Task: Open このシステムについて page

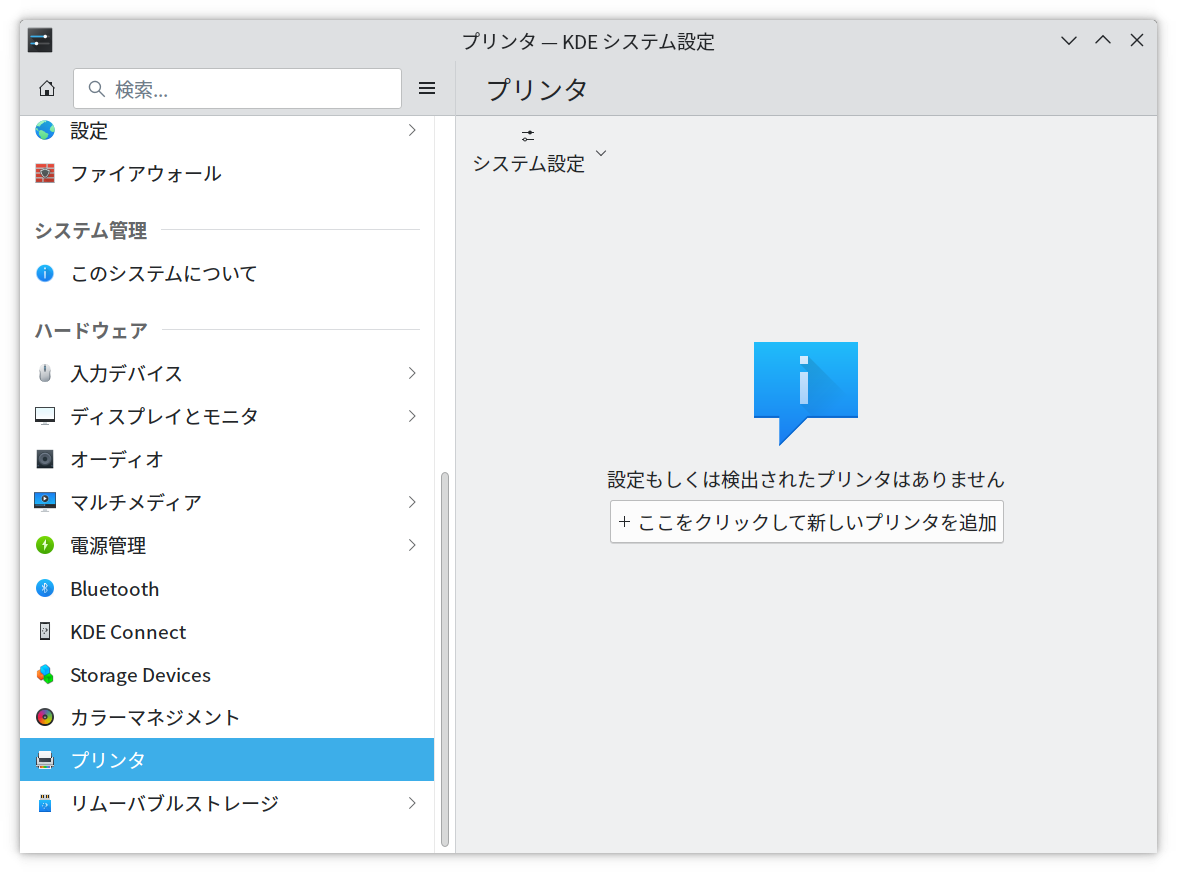Action: click(227, 273)
